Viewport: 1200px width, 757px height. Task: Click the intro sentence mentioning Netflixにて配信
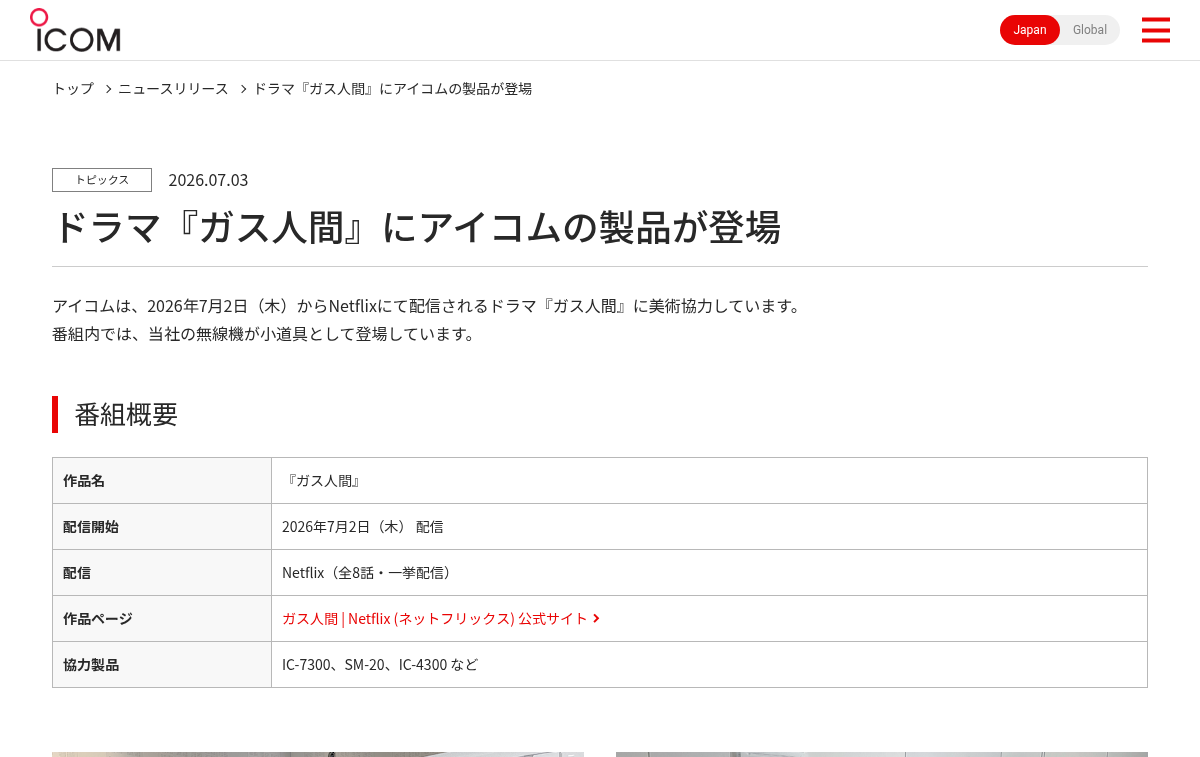[428, 305]
